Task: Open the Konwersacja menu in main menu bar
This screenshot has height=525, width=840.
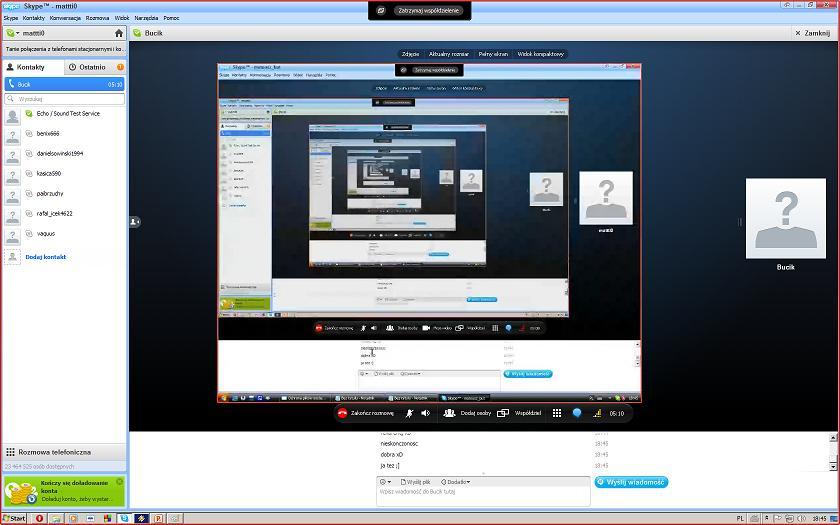Action: (65, 18)
